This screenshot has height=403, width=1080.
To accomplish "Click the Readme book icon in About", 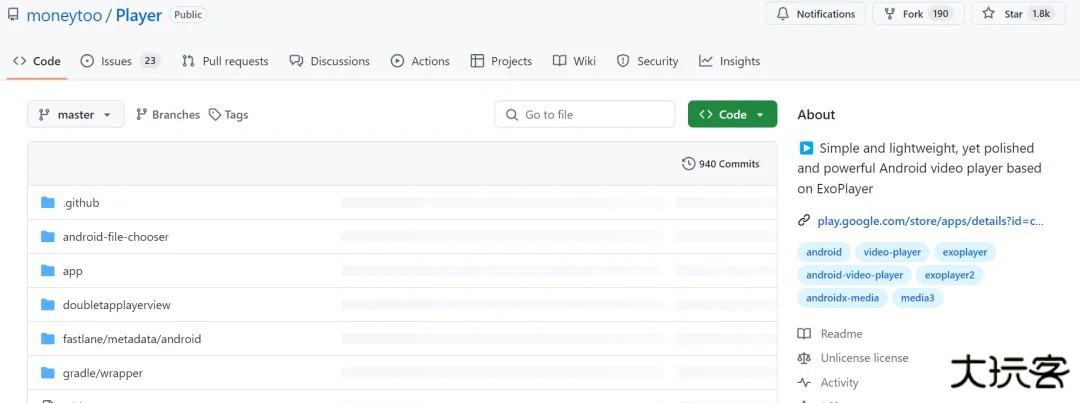I will (804, 334).
